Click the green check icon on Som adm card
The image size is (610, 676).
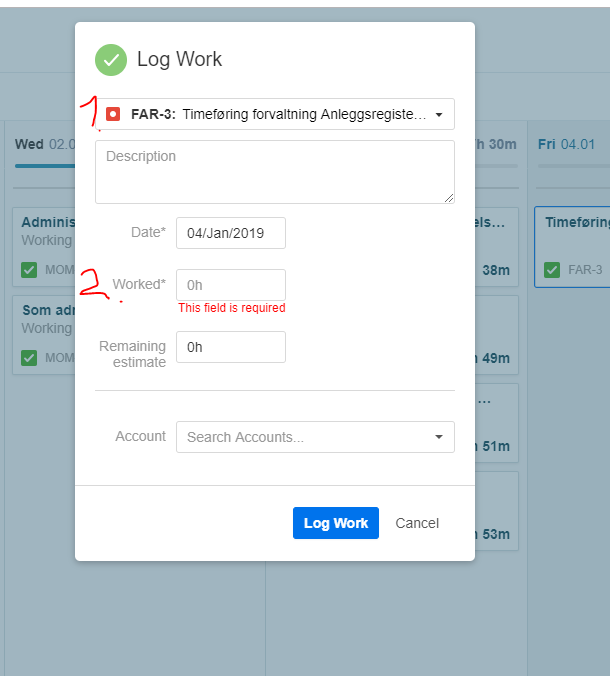point(29,358)
